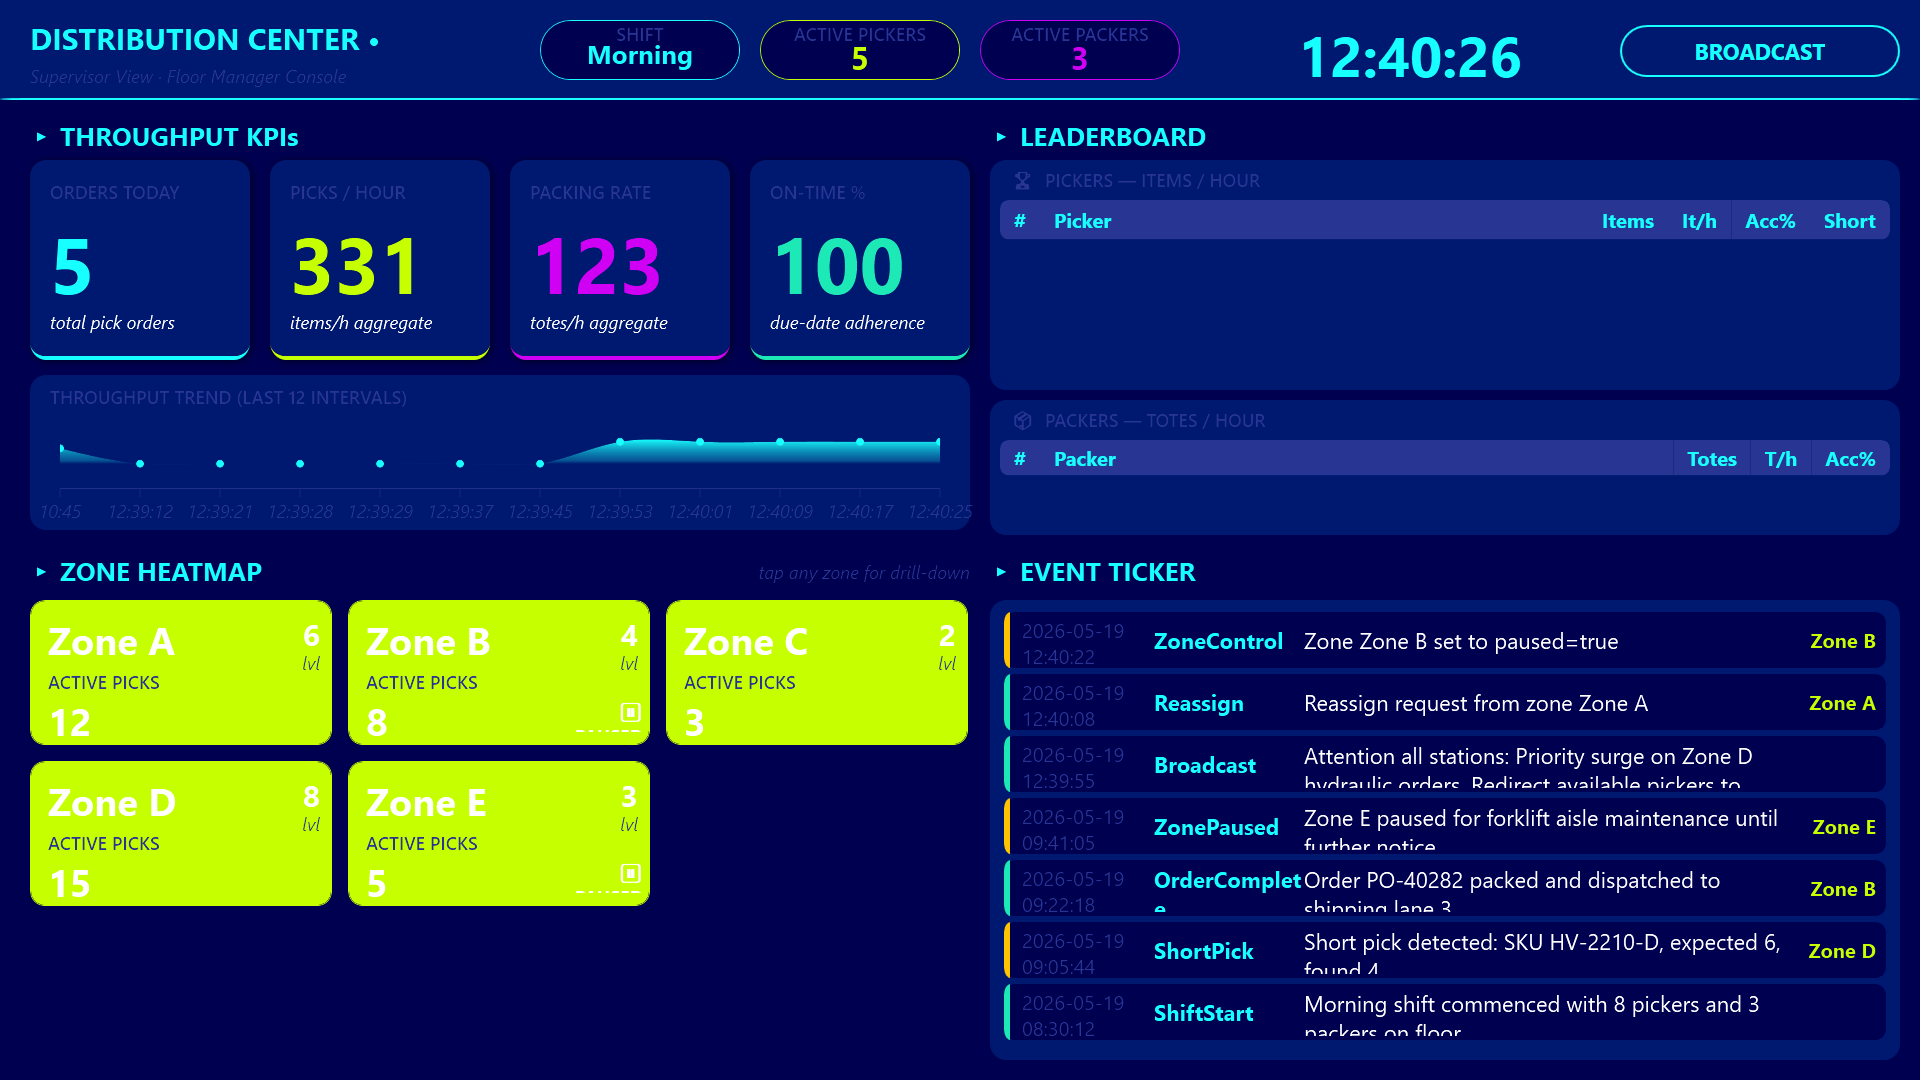Click Active Pickers counter pill

[x=860, y=50]
